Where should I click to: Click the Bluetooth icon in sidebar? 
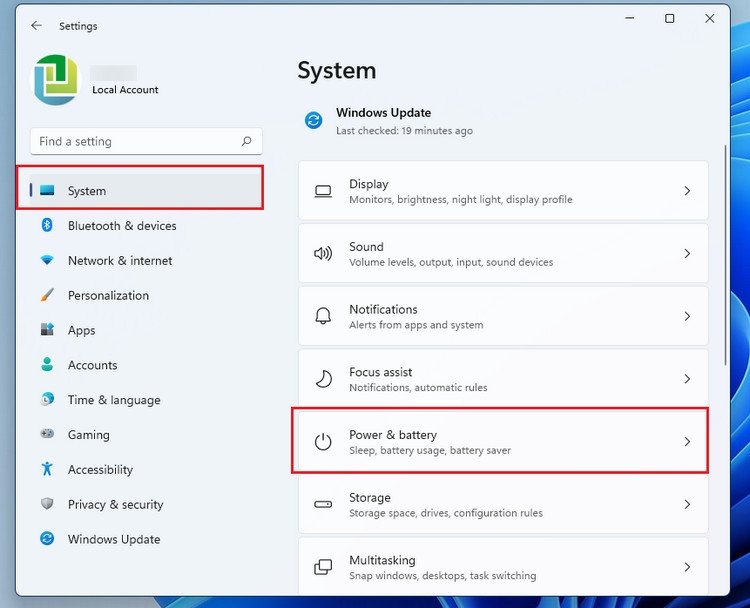(47, 225)
